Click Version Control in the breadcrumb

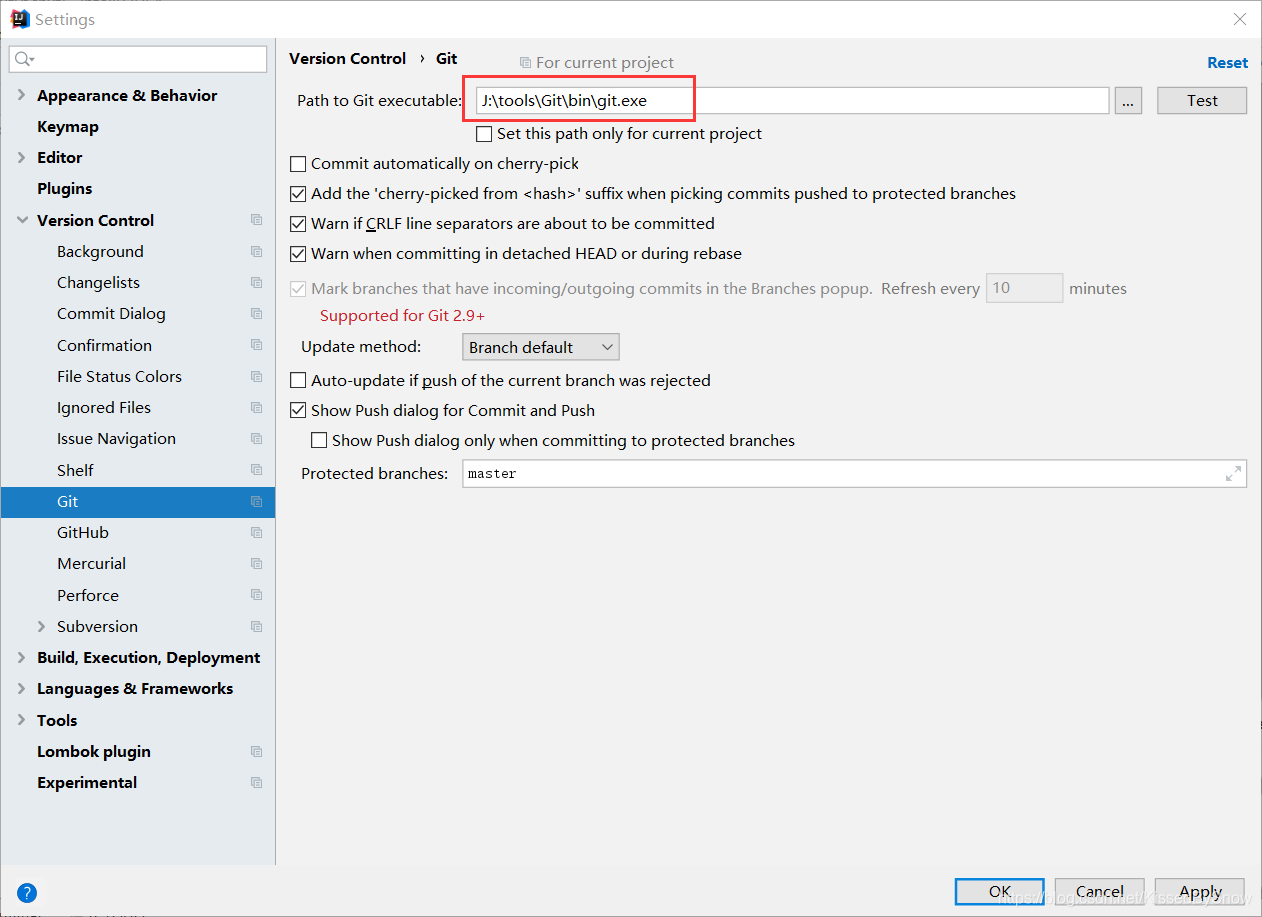point(347,58)
